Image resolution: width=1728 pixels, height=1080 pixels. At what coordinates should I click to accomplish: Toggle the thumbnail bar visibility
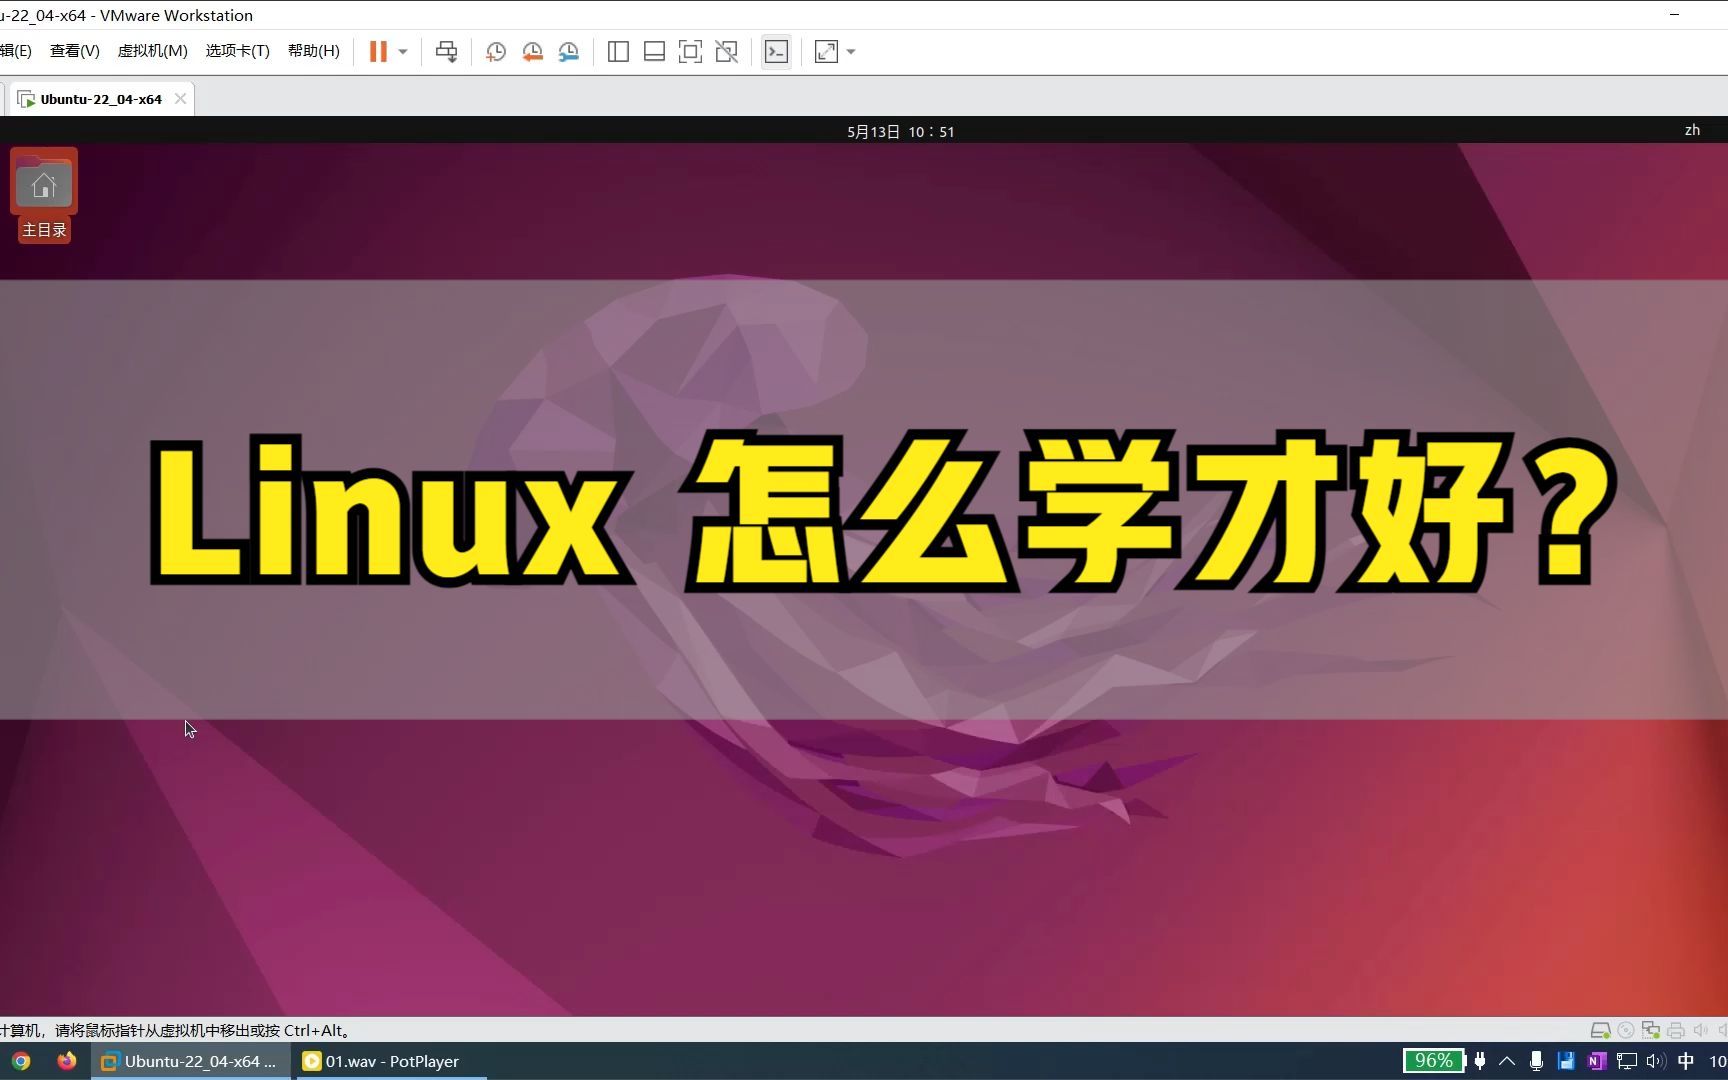click(654, 51)
